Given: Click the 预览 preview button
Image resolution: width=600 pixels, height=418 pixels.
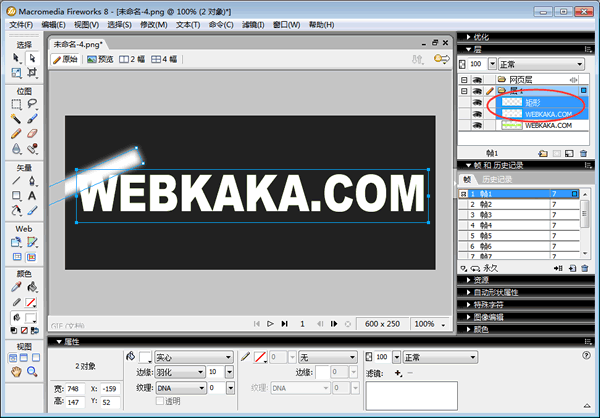Looking at the screenshot, I should [99, 59].
